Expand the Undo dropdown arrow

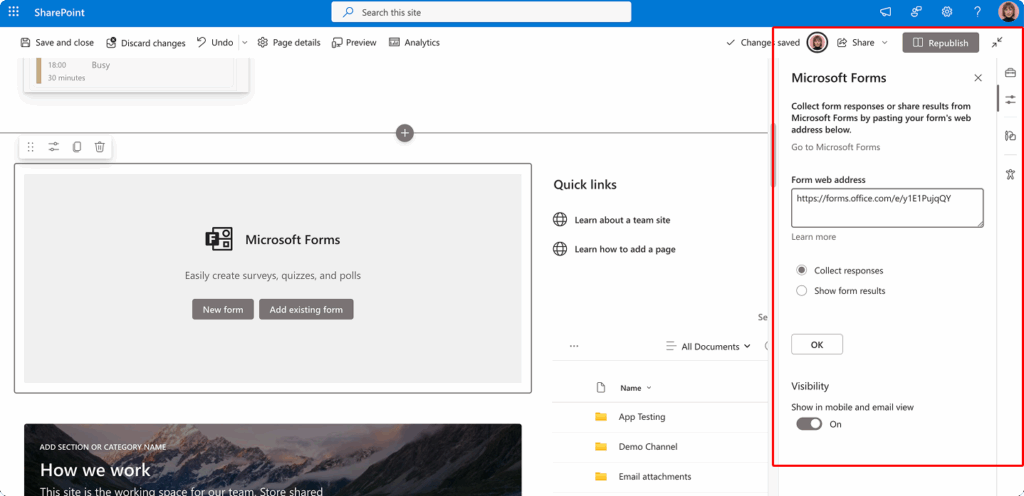tap(245, 42)
